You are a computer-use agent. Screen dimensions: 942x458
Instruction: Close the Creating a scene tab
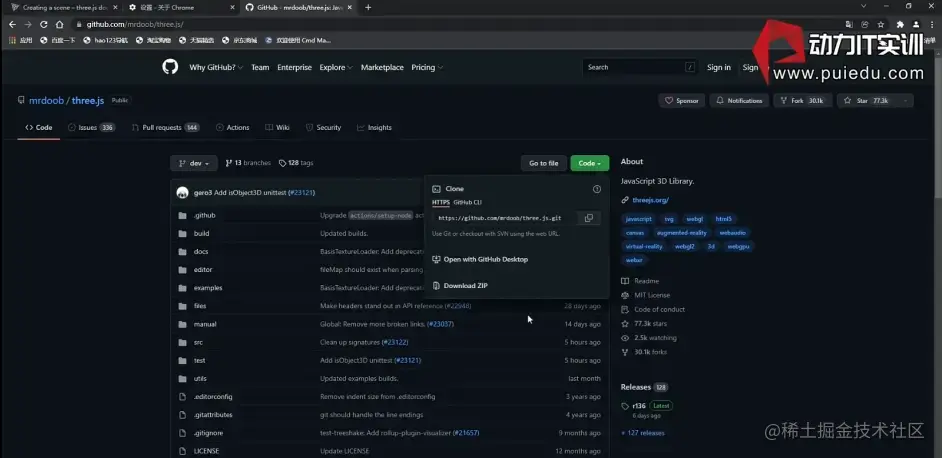[115, 7]
